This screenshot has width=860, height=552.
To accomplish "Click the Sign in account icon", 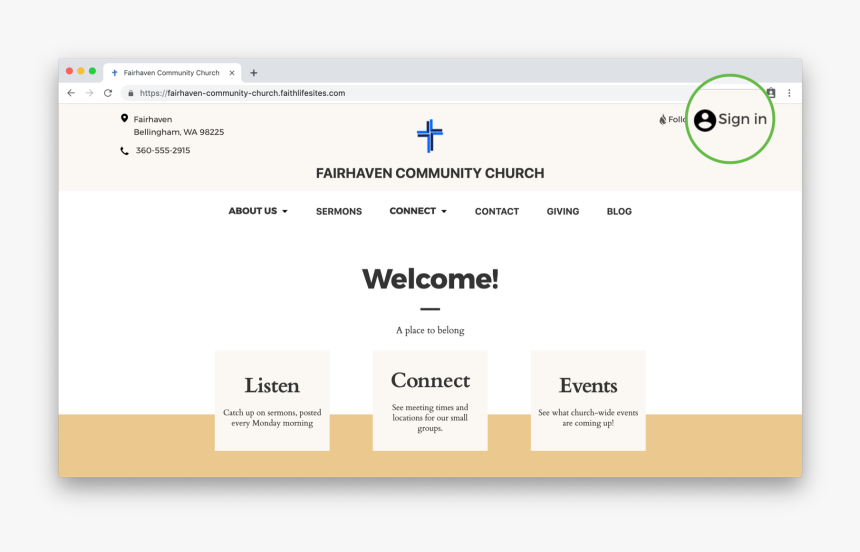I will (705, 120).
